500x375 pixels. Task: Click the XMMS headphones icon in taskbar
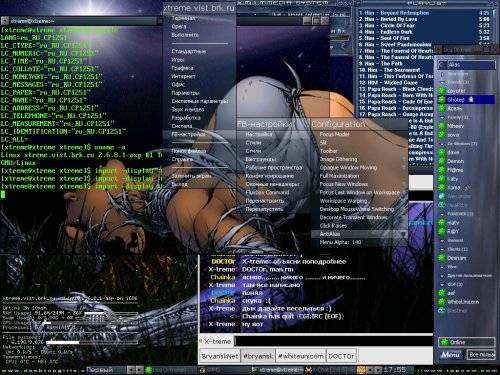pyautogui.click(x=202, y=370)
